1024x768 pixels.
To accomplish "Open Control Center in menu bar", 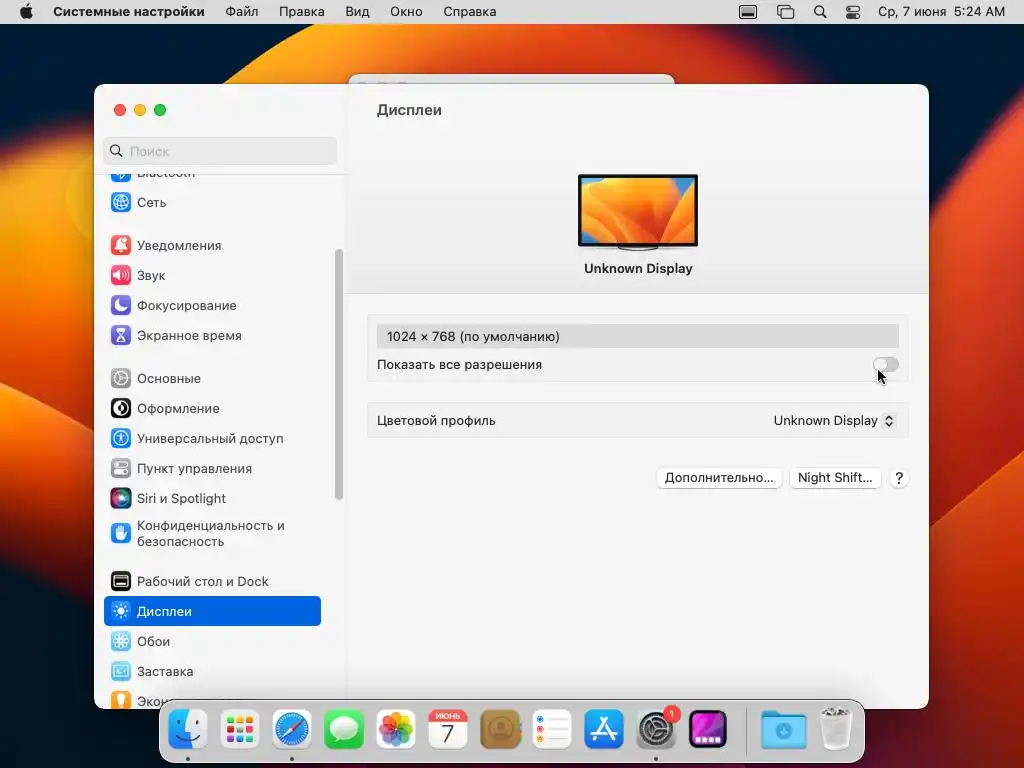I will tap(853, 12).
